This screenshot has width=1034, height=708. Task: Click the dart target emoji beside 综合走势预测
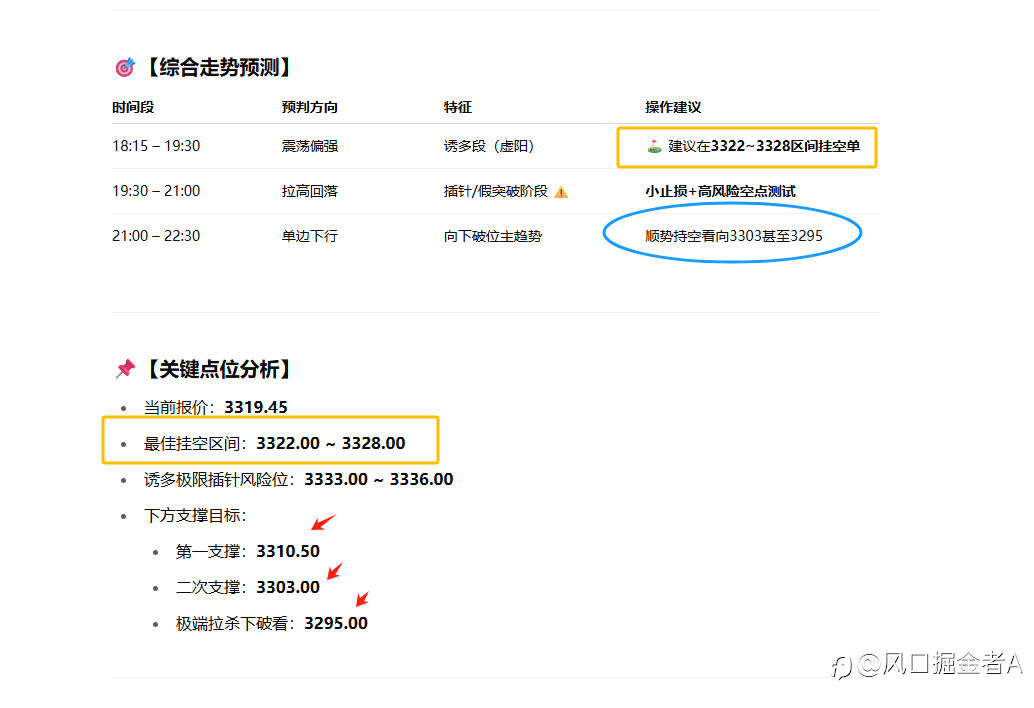pyautogui.click(x=125, y=67)
